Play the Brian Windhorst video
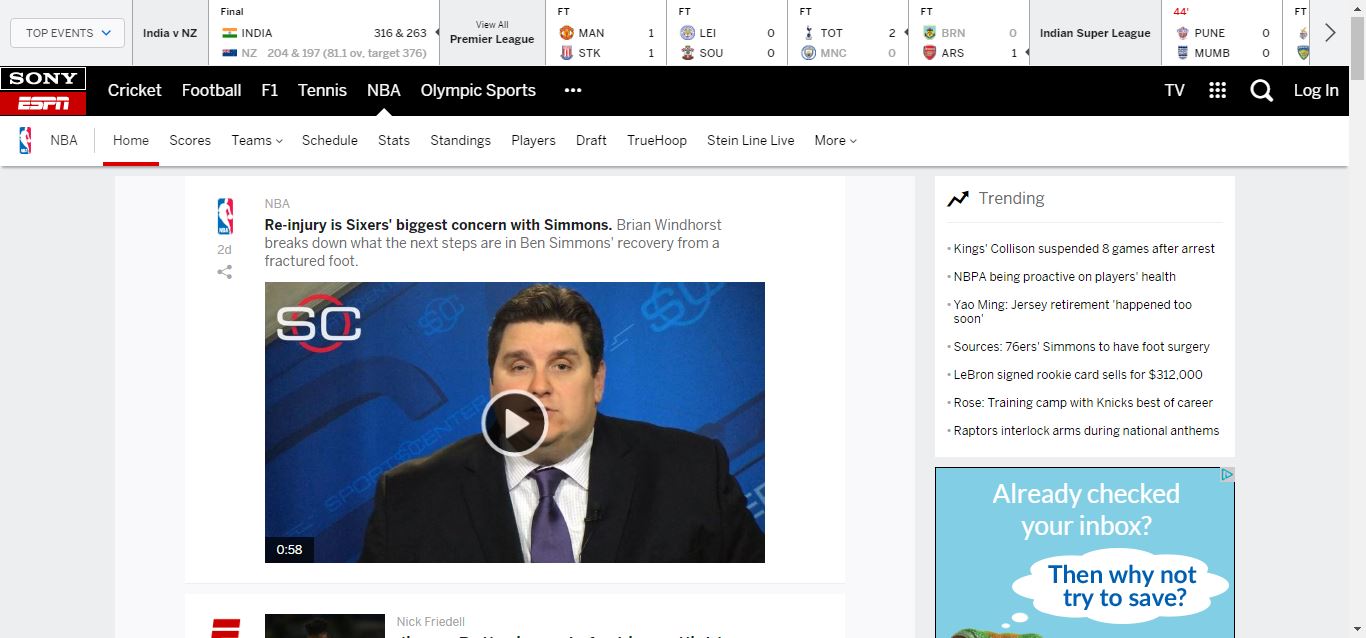 [514, 423]
